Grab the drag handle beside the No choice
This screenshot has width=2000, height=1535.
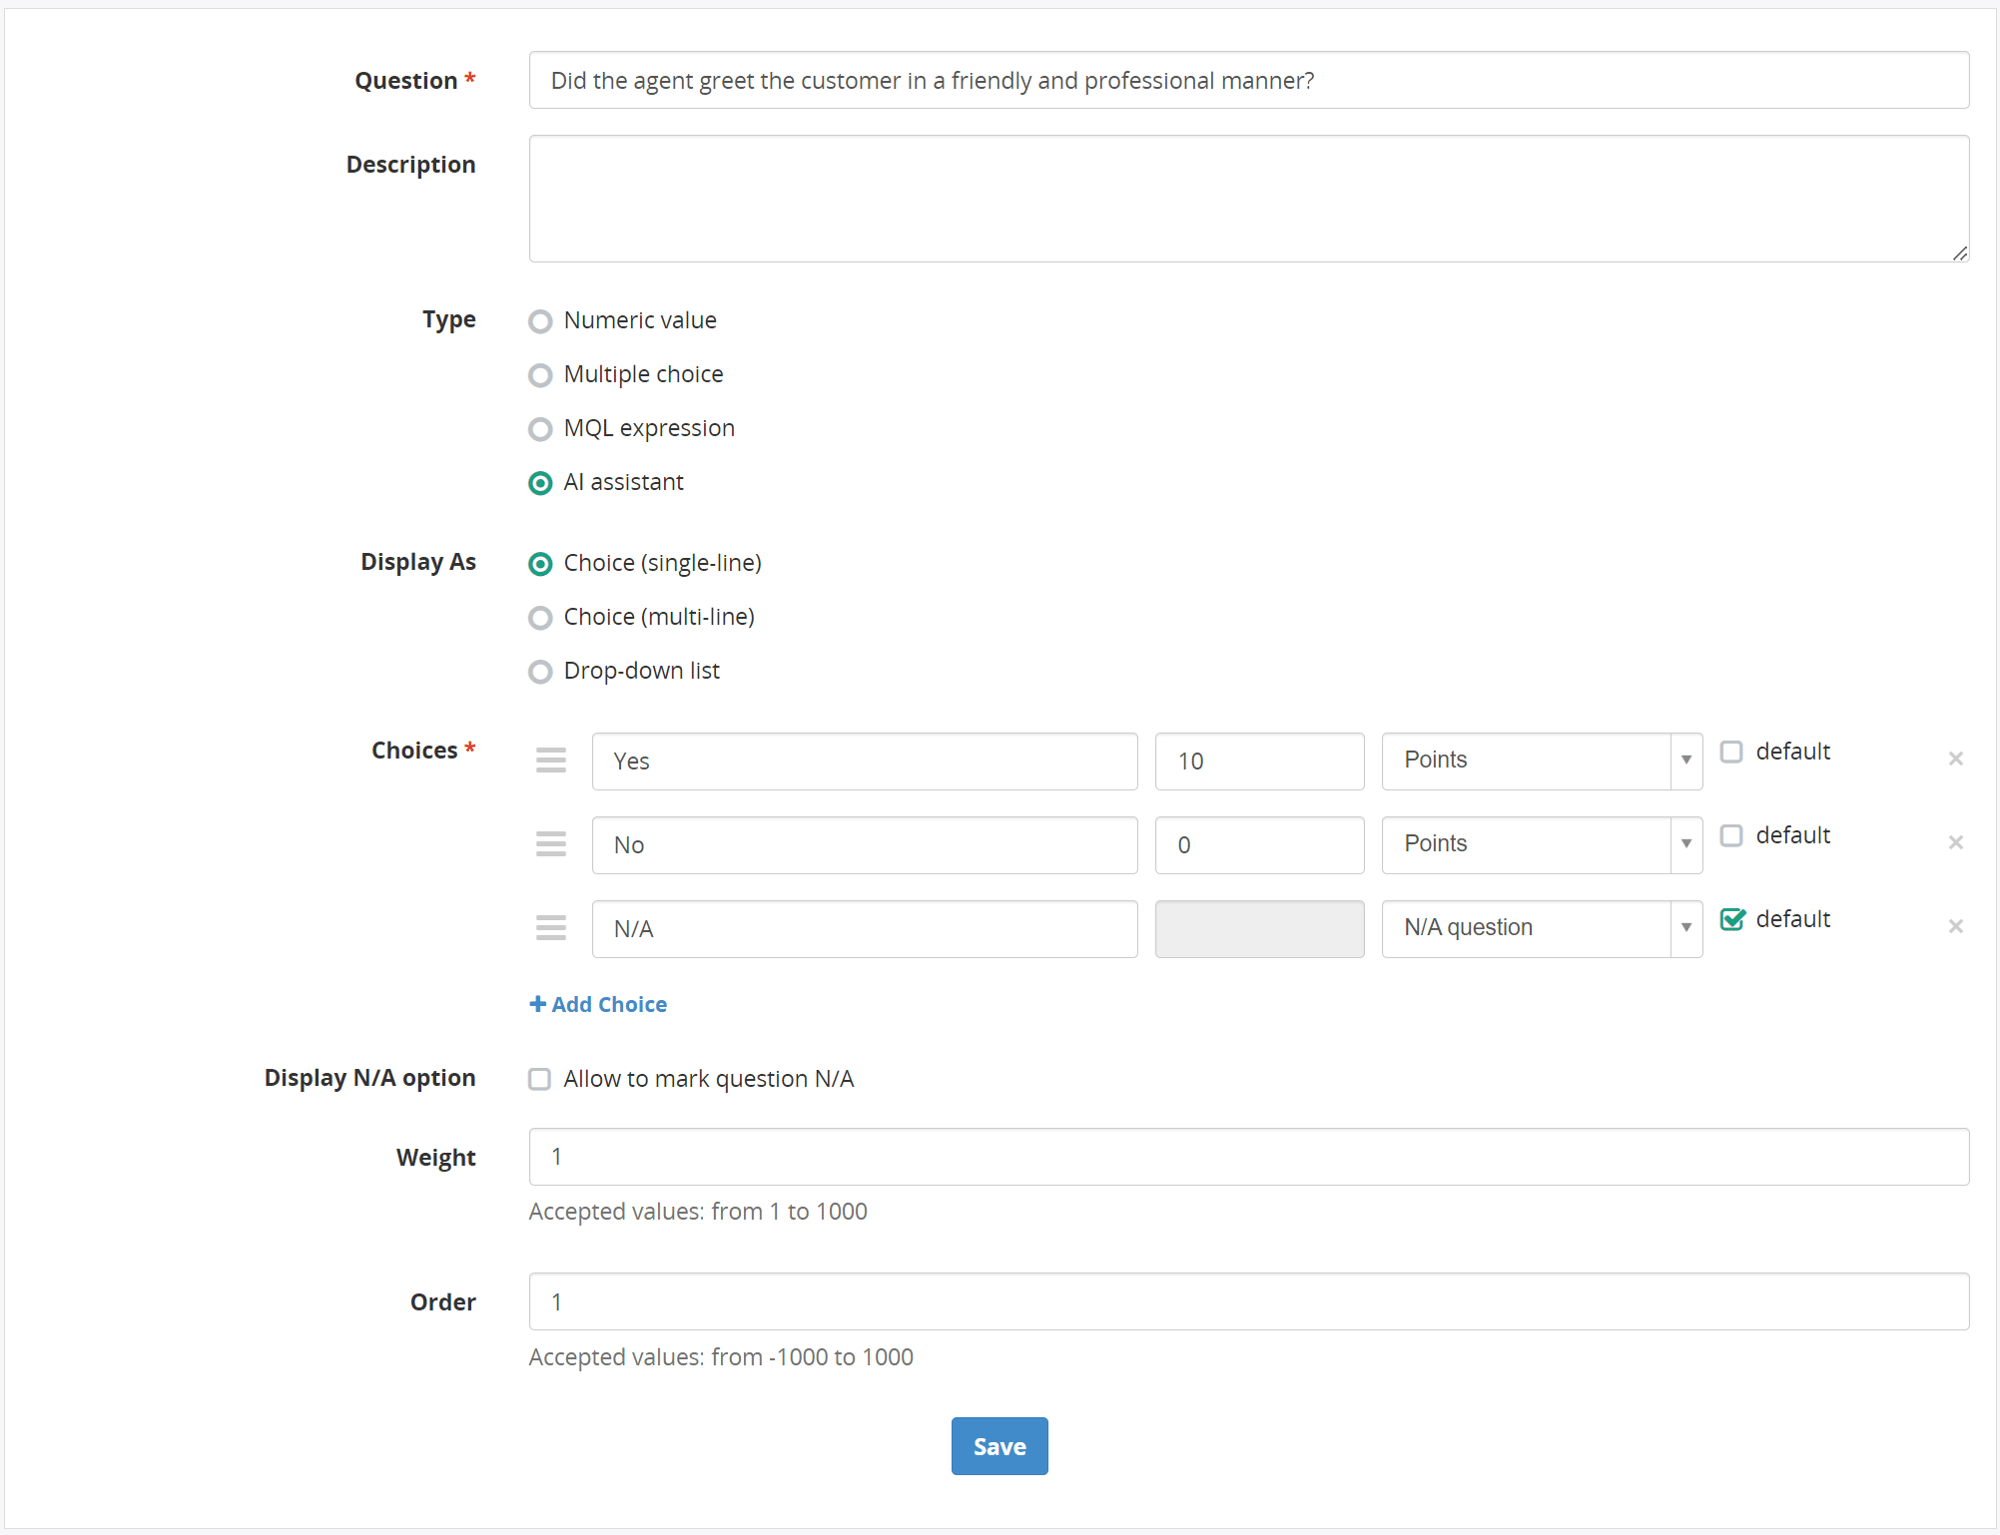click(x=551, y=844)
